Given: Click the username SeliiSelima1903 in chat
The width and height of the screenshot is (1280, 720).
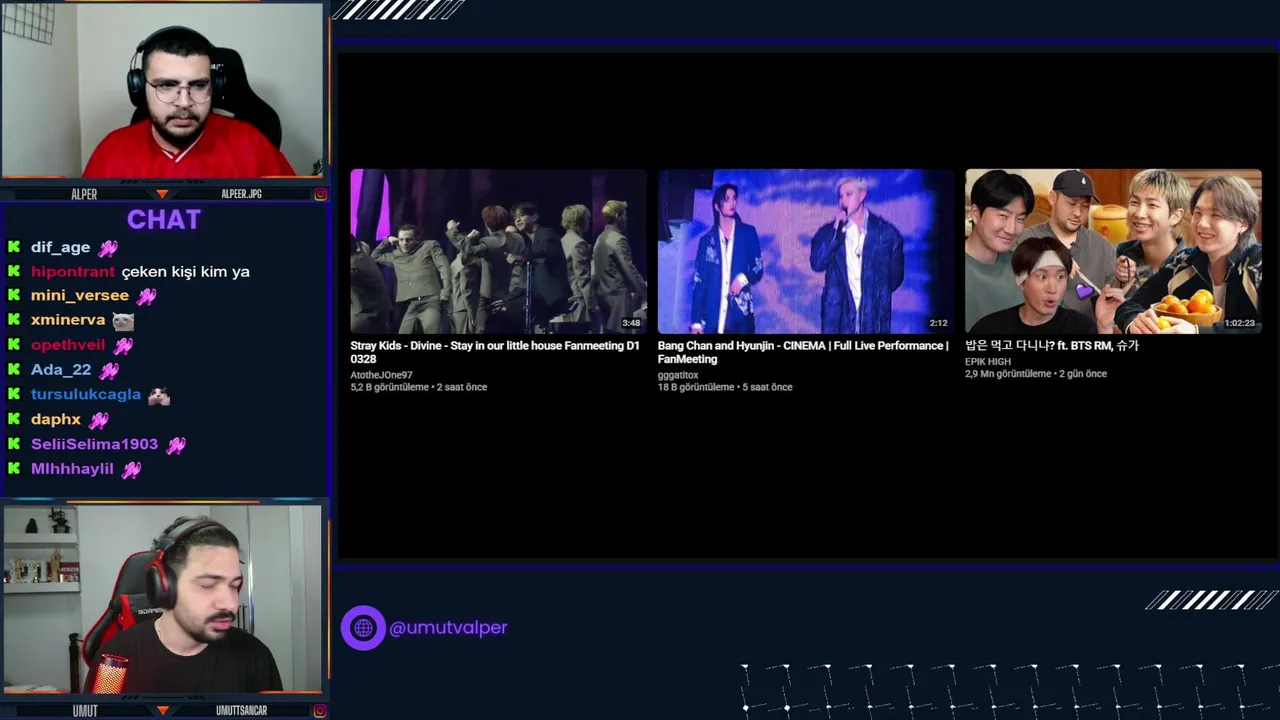Looking at the screenshot, I should pos(94,444).
